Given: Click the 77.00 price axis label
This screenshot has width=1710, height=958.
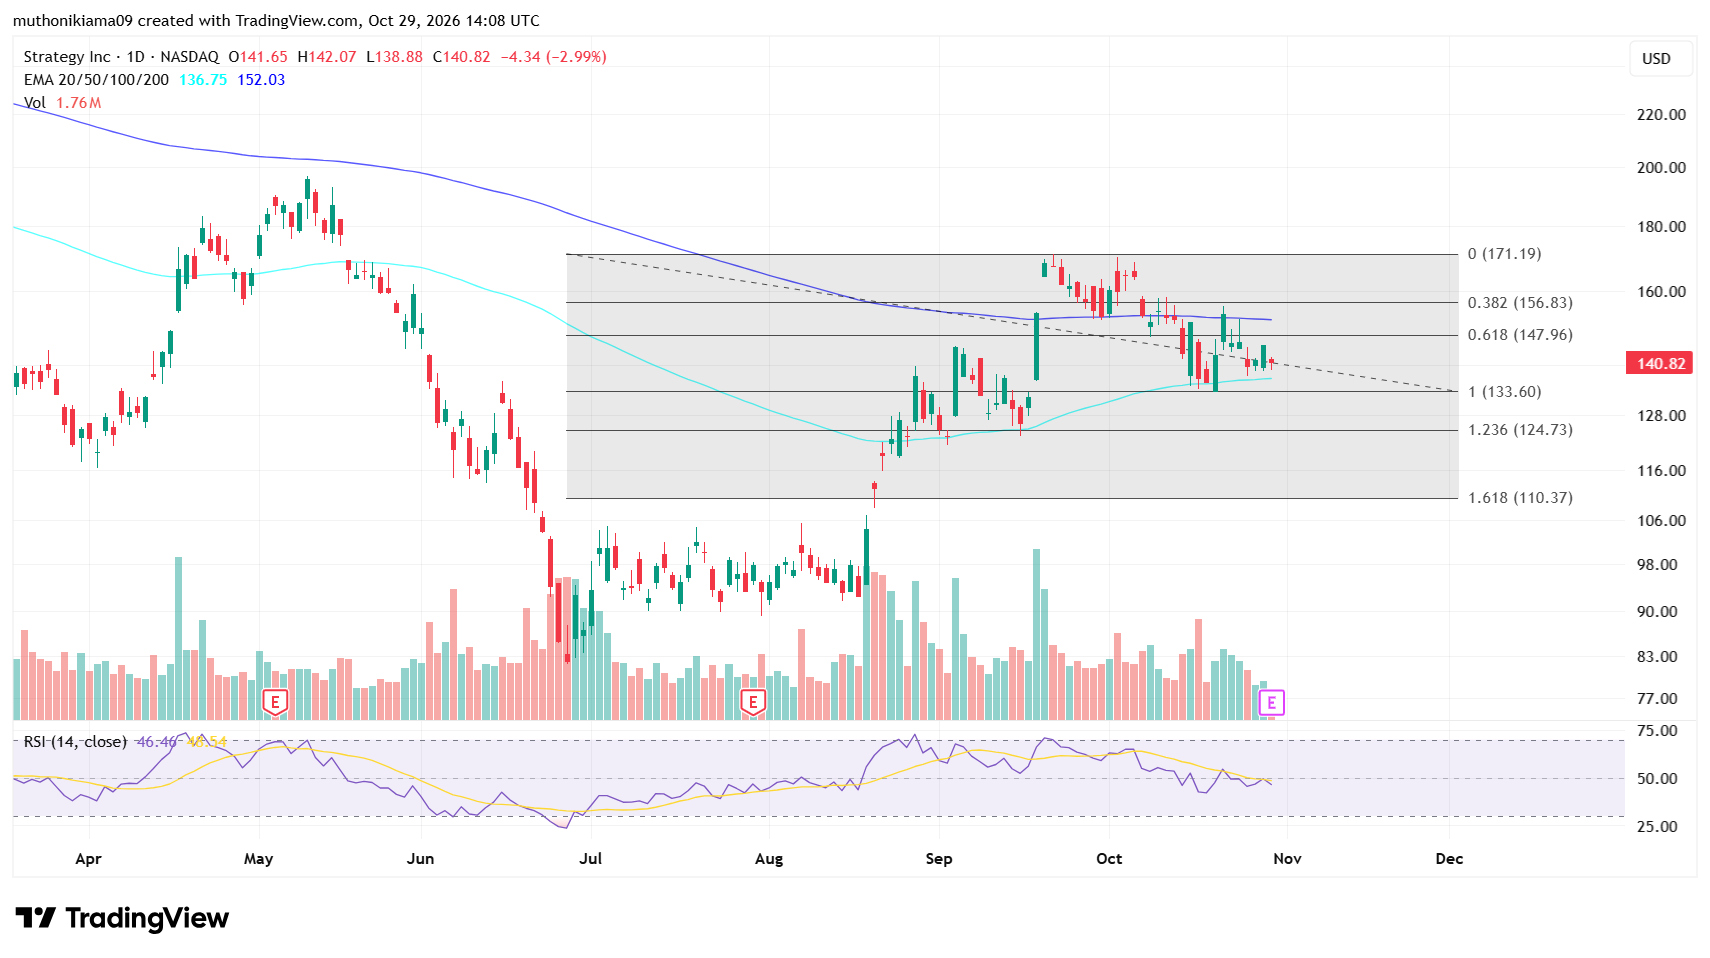Looking at the screenshot, I should coord(1657,699).
